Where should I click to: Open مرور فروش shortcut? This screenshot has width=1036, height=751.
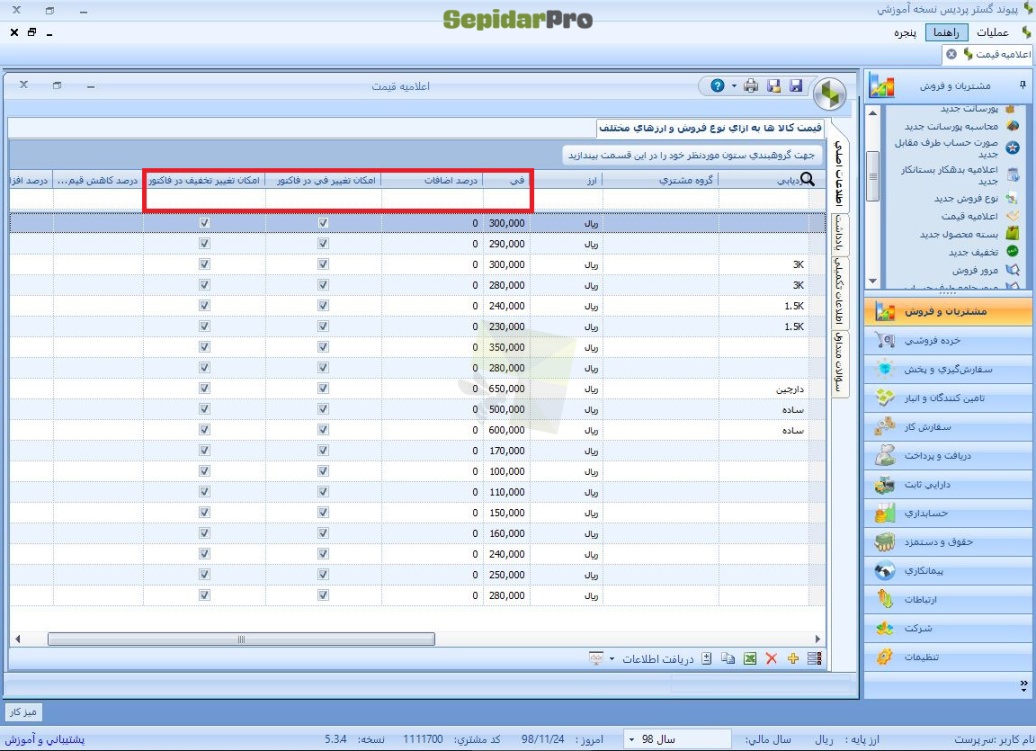[x=975, y=270]
